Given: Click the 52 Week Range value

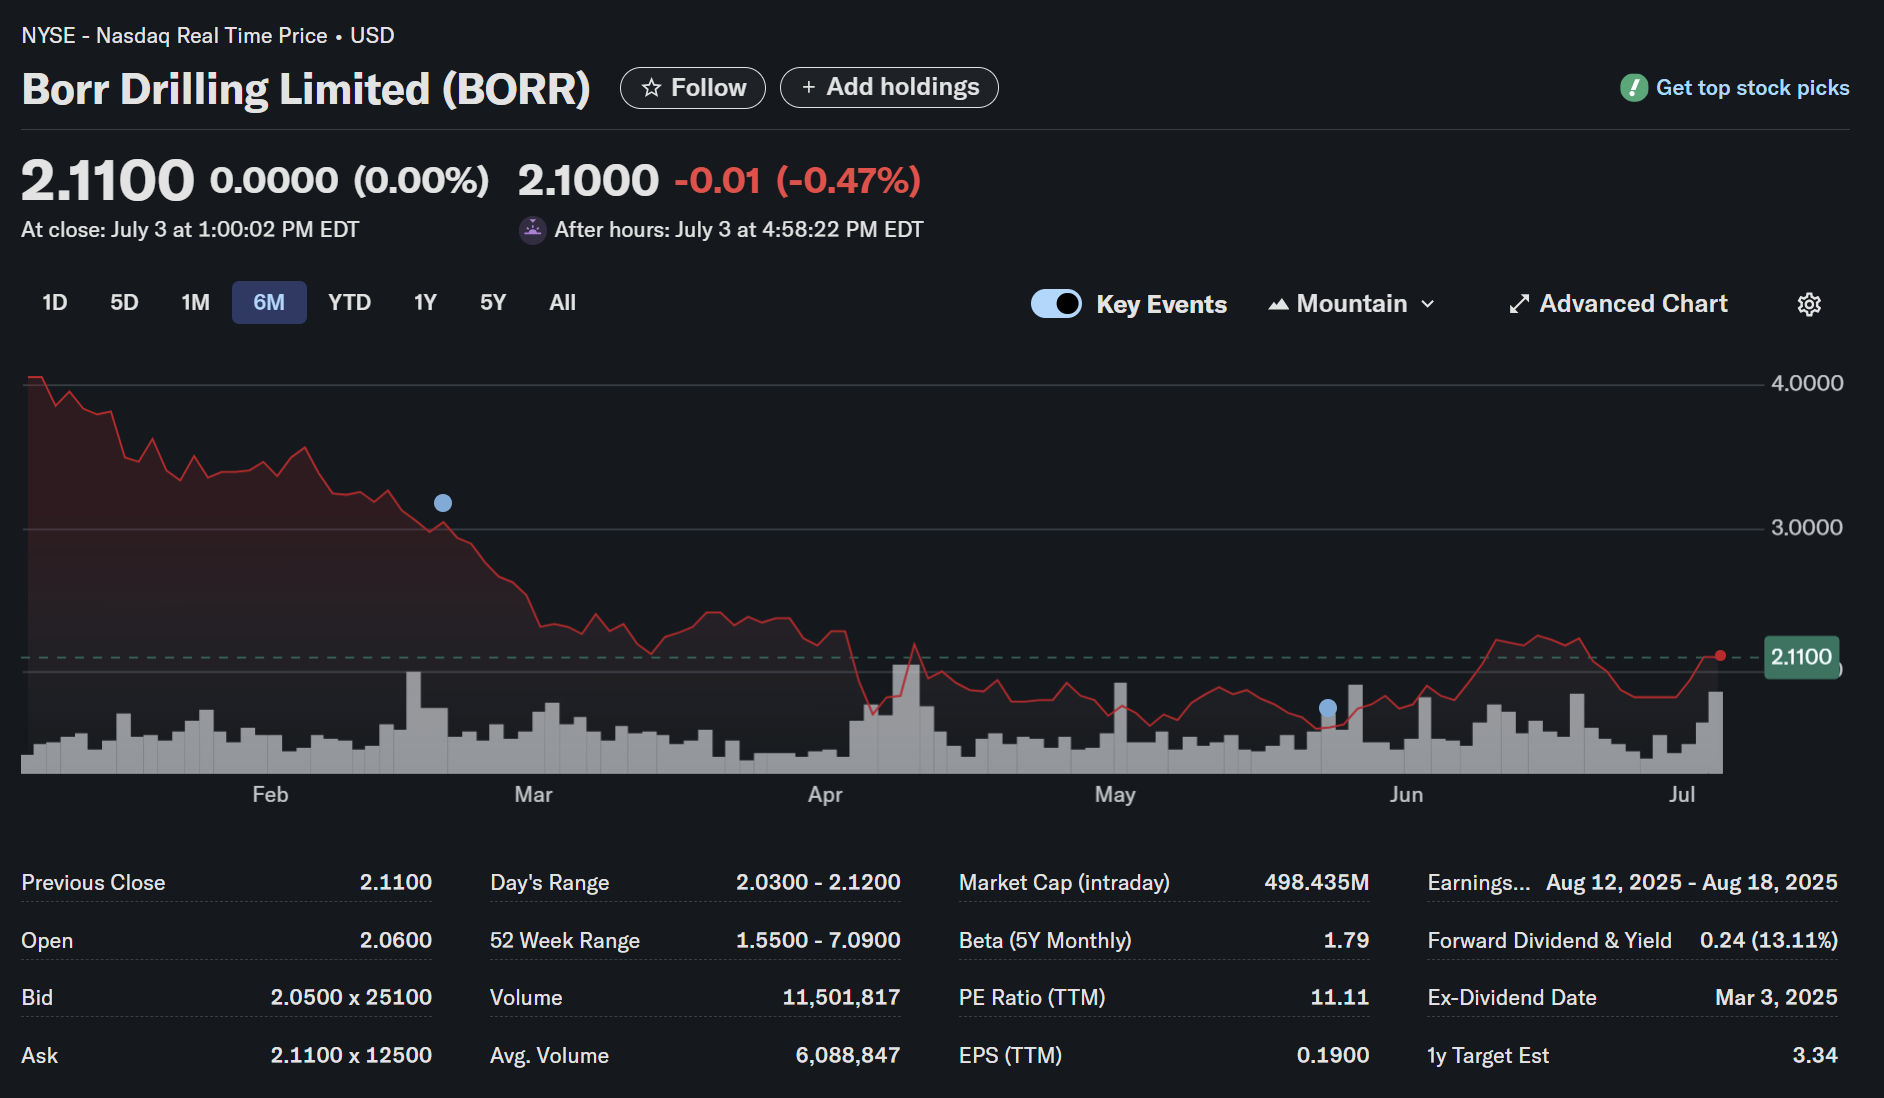Looking at the screenshot, I should tap(818, 941).
